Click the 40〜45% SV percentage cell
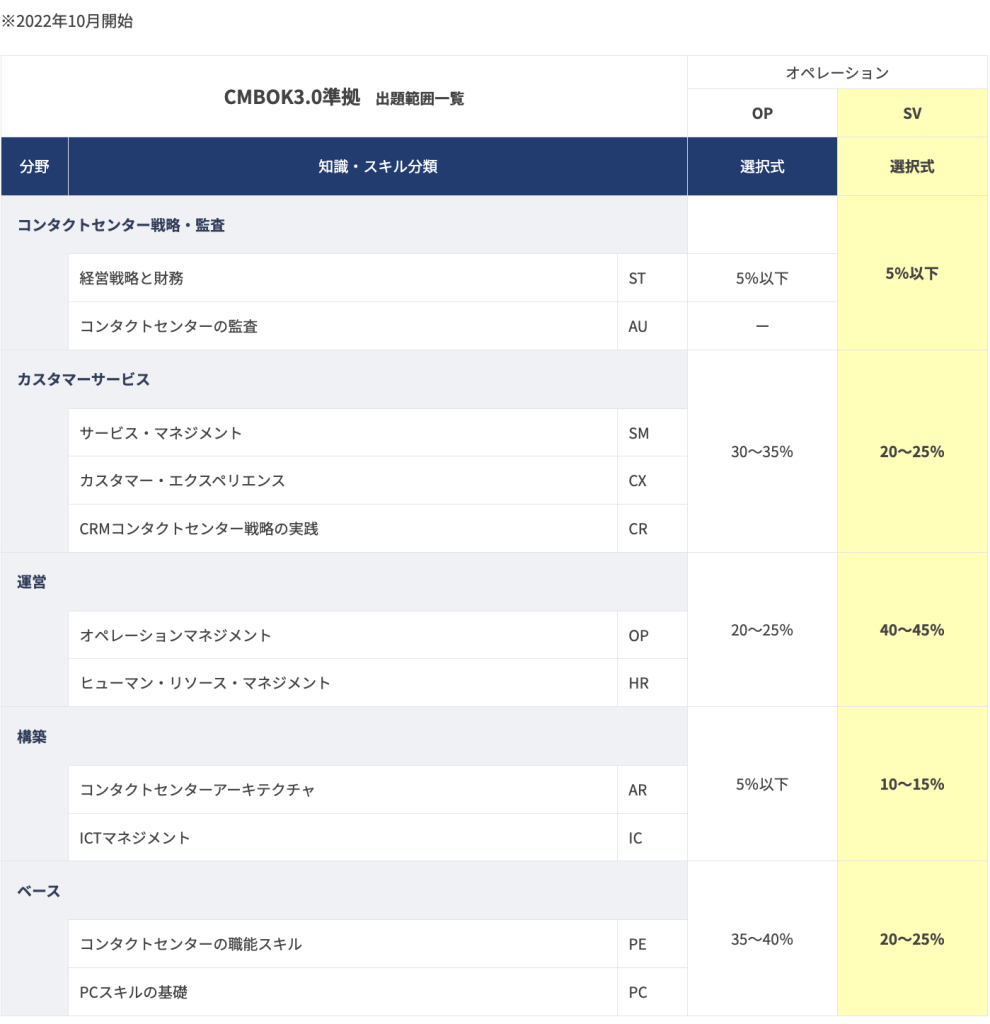 point(912,630)
